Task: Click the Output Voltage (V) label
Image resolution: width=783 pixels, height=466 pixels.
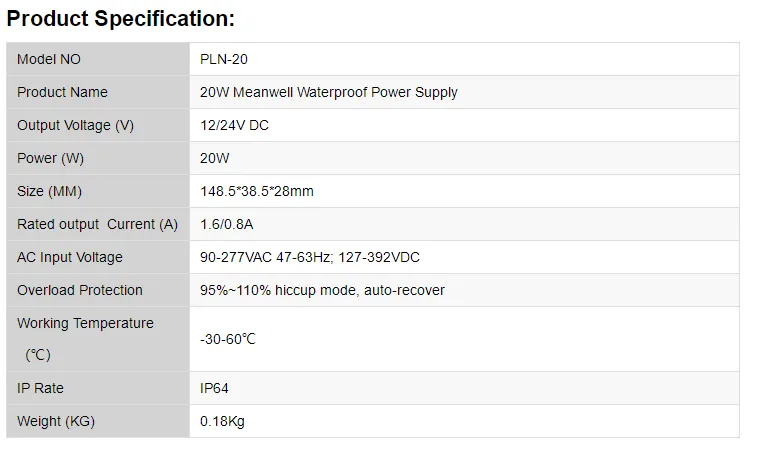Action: [x=75, y=125]
